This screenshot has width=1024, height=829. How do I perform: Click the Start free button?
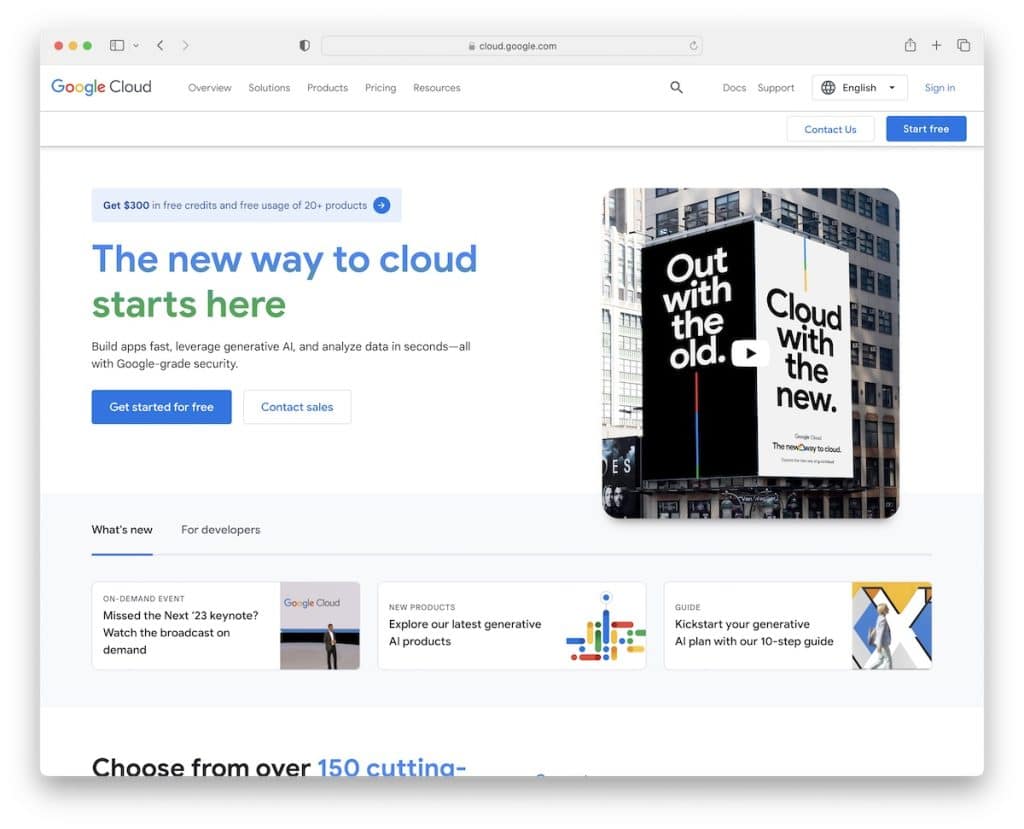pyautogui.click(x=926, y=129)
